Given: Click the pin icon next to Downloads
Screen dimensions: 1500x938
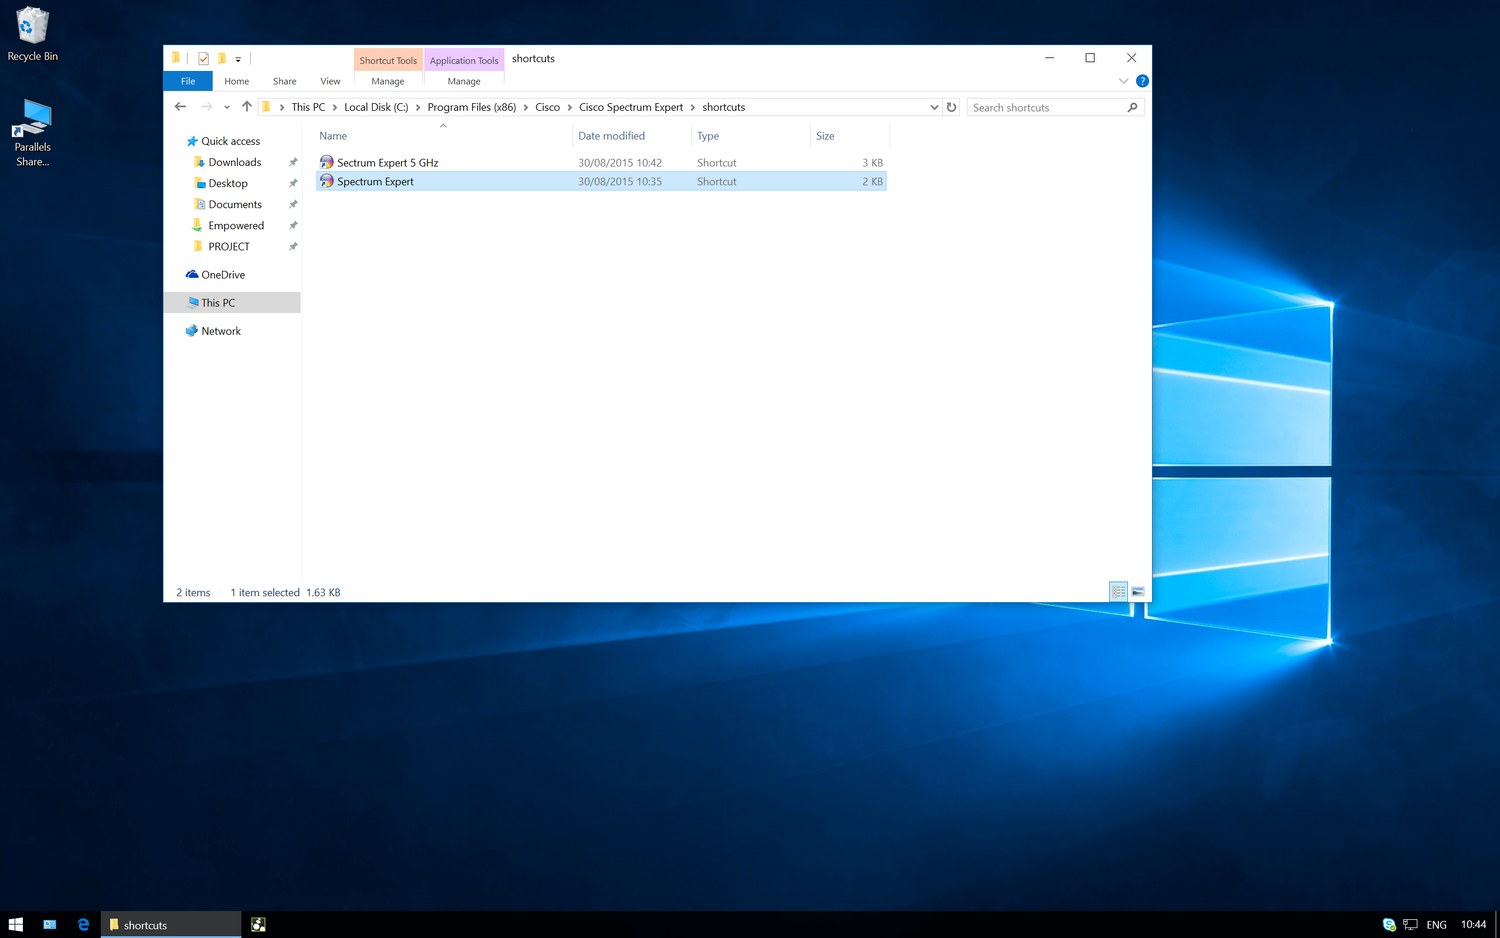Looking at the screenshot, I should tap(293, 162).
